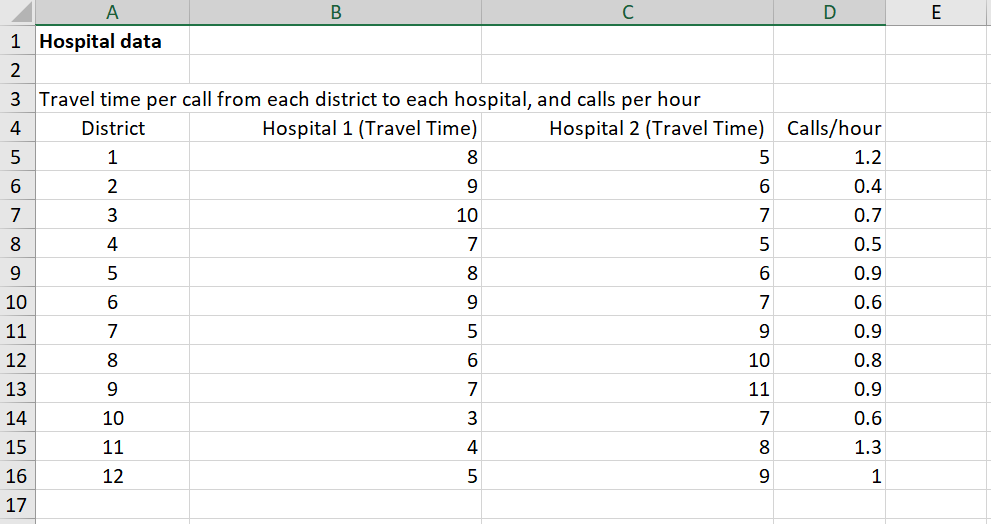Screen dimensions: 991x524
Task: Click the 'Travel time per call' description cell
Action: 370,99
